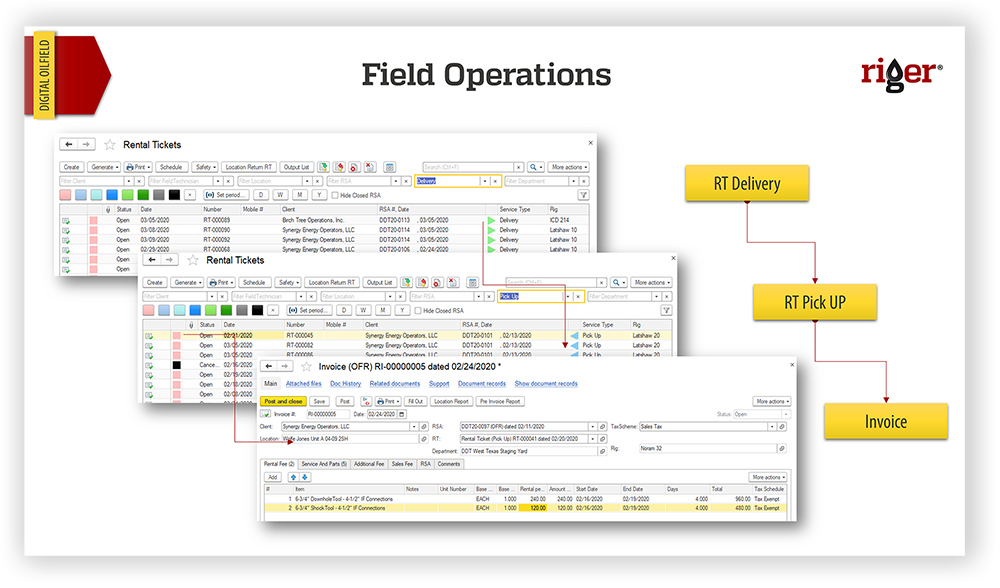Switch to the Service And Parts tab

pos(323,464)
